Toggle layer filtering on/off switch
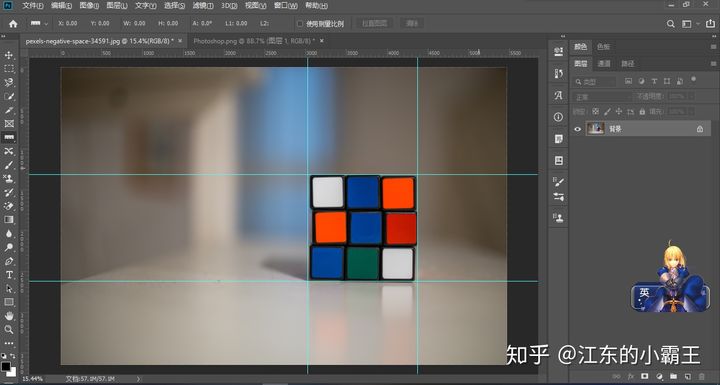720x385 pixels. point(693,80)
